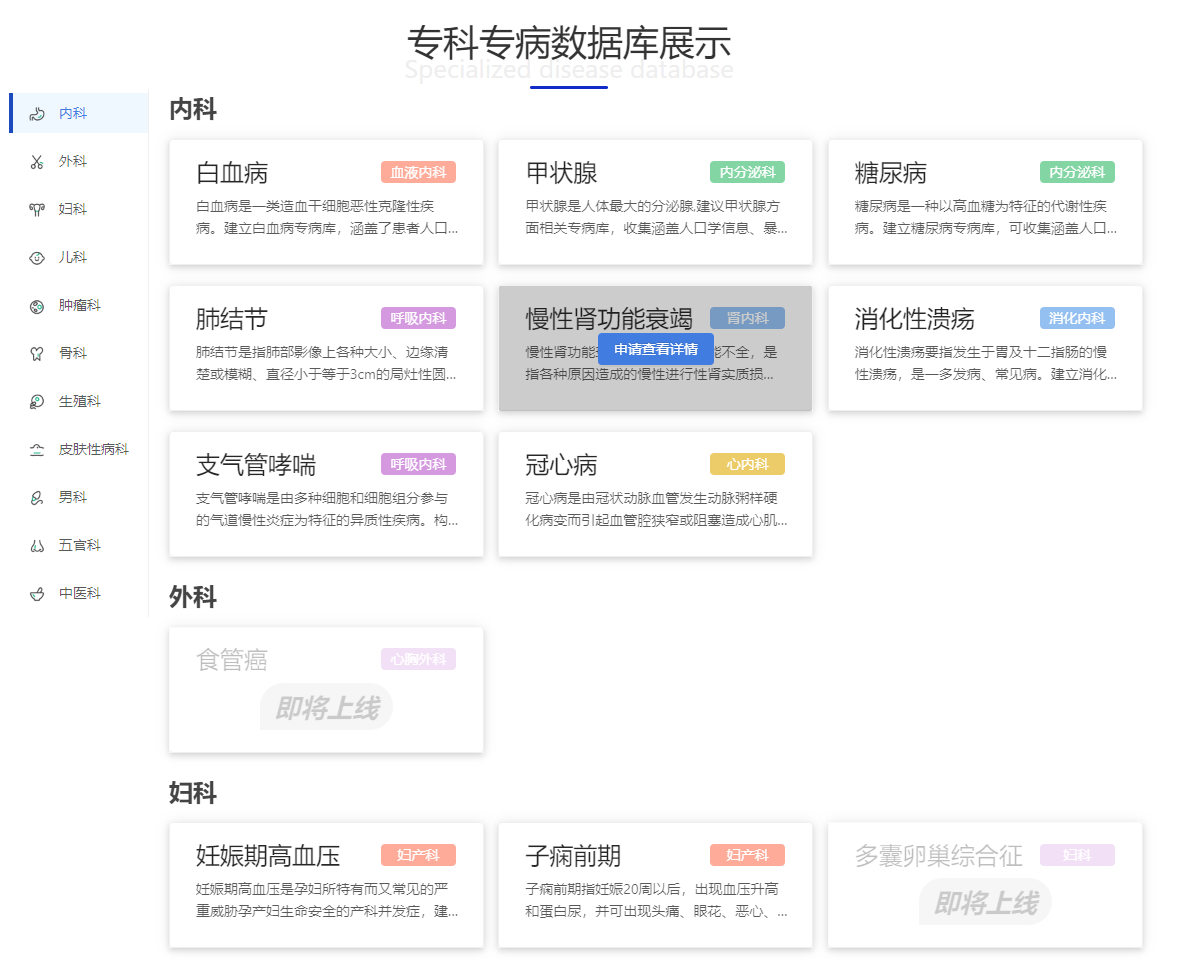
Task: Select the nose icon for 五官科
Action: (x=37, y=546)
